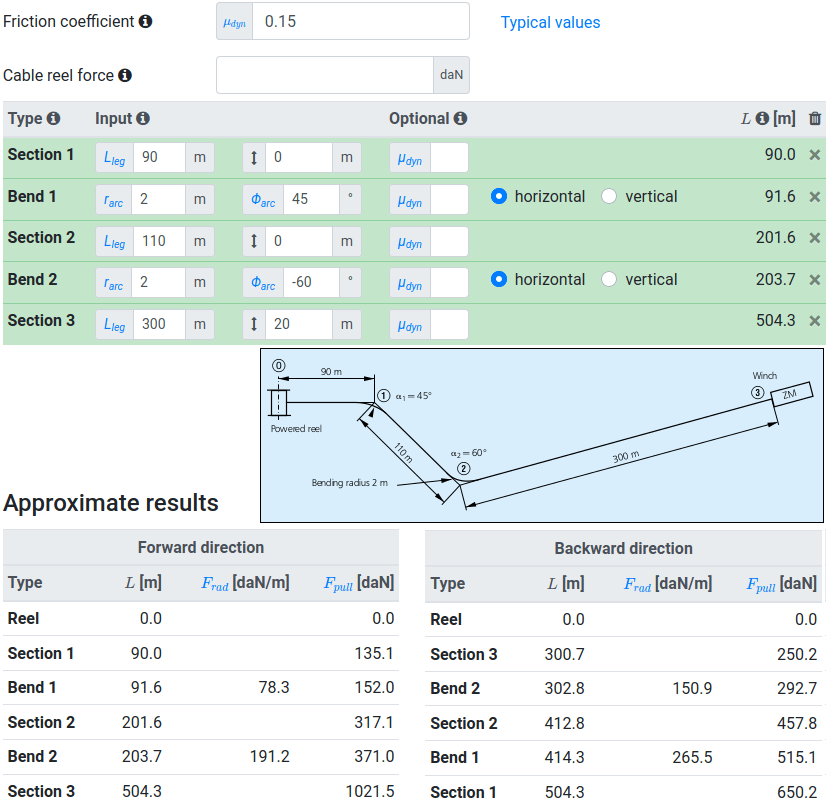Delete Bend 2 using its X icon

point(815,280)
